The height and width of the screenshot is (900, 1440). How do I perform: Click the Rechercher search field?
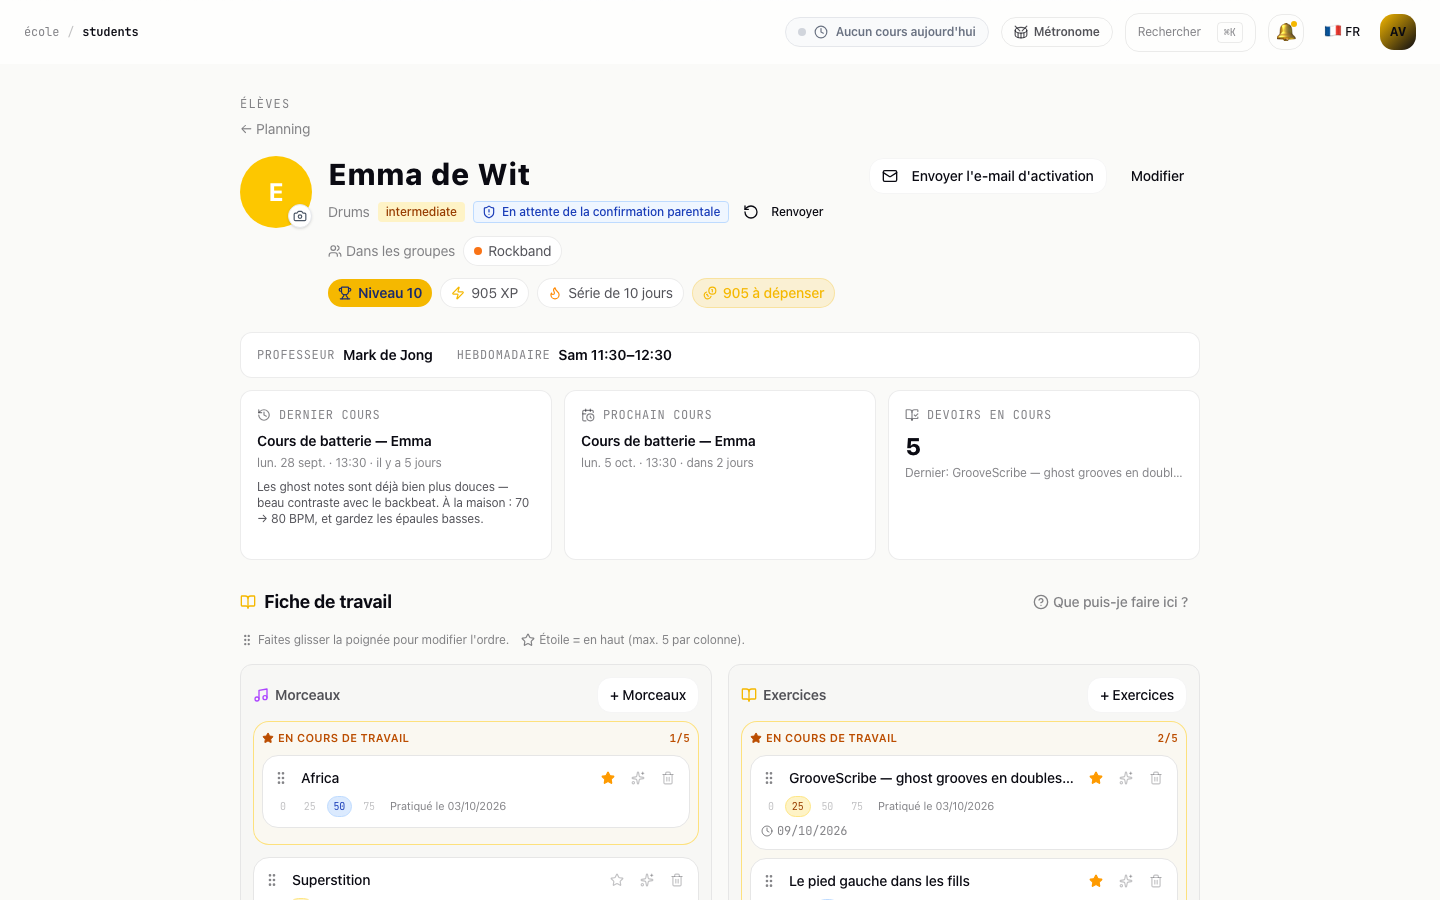coord(1190,32)
